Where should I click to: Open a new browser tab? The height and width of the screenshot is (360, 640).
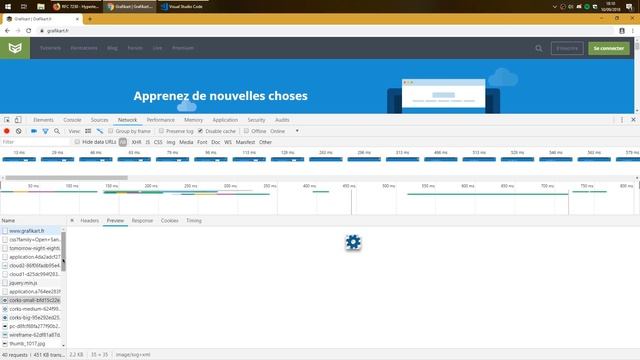click(x=90, y=19)
